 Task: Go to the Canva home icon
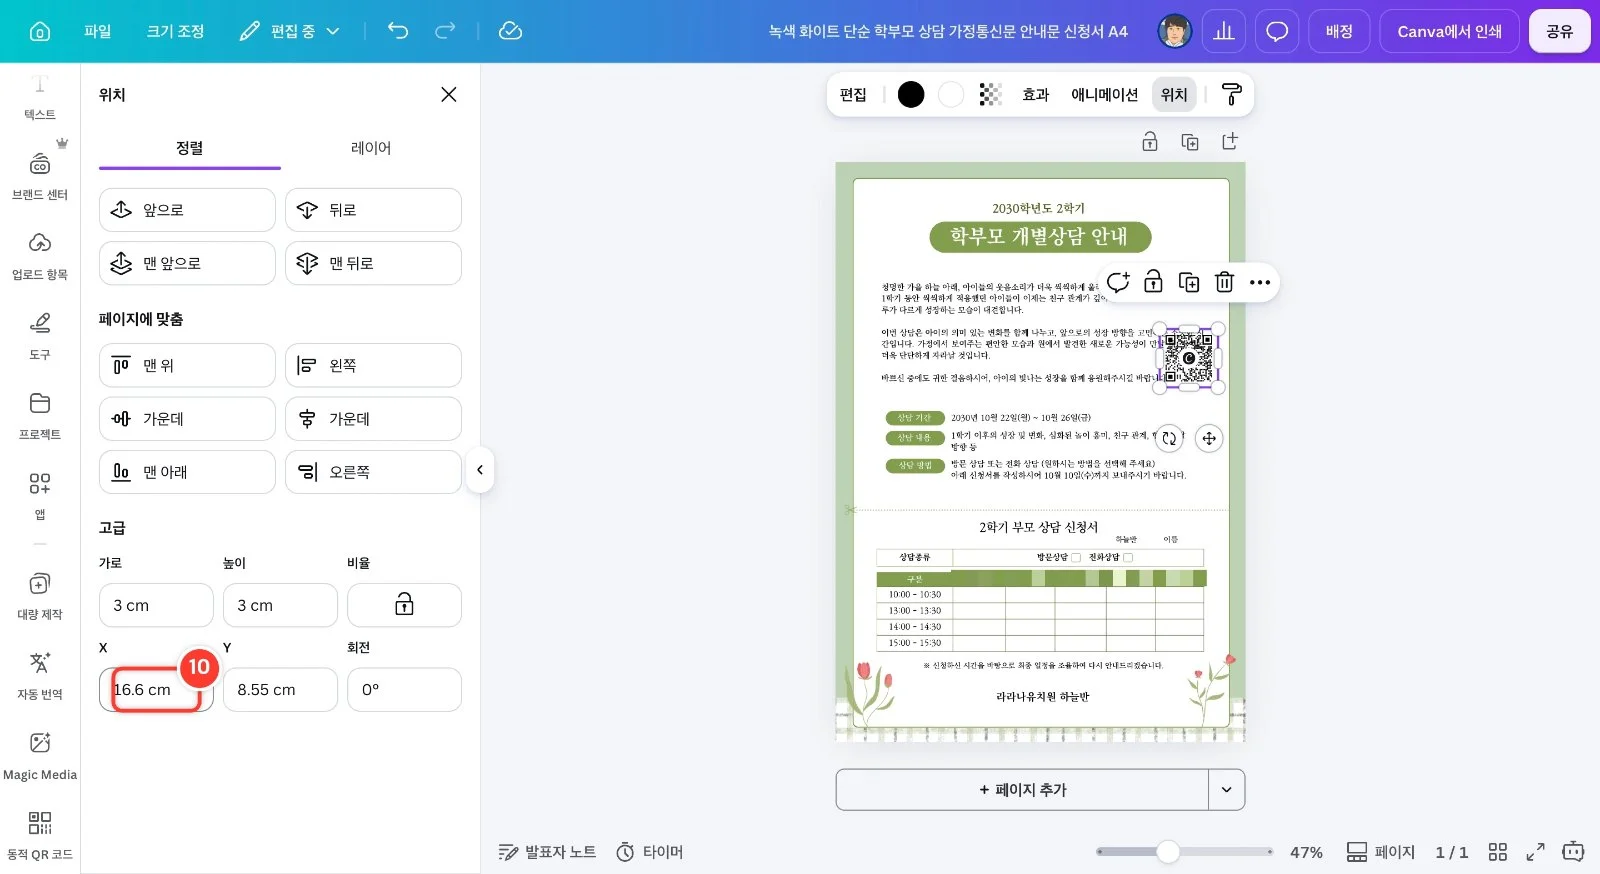point(40,31)
